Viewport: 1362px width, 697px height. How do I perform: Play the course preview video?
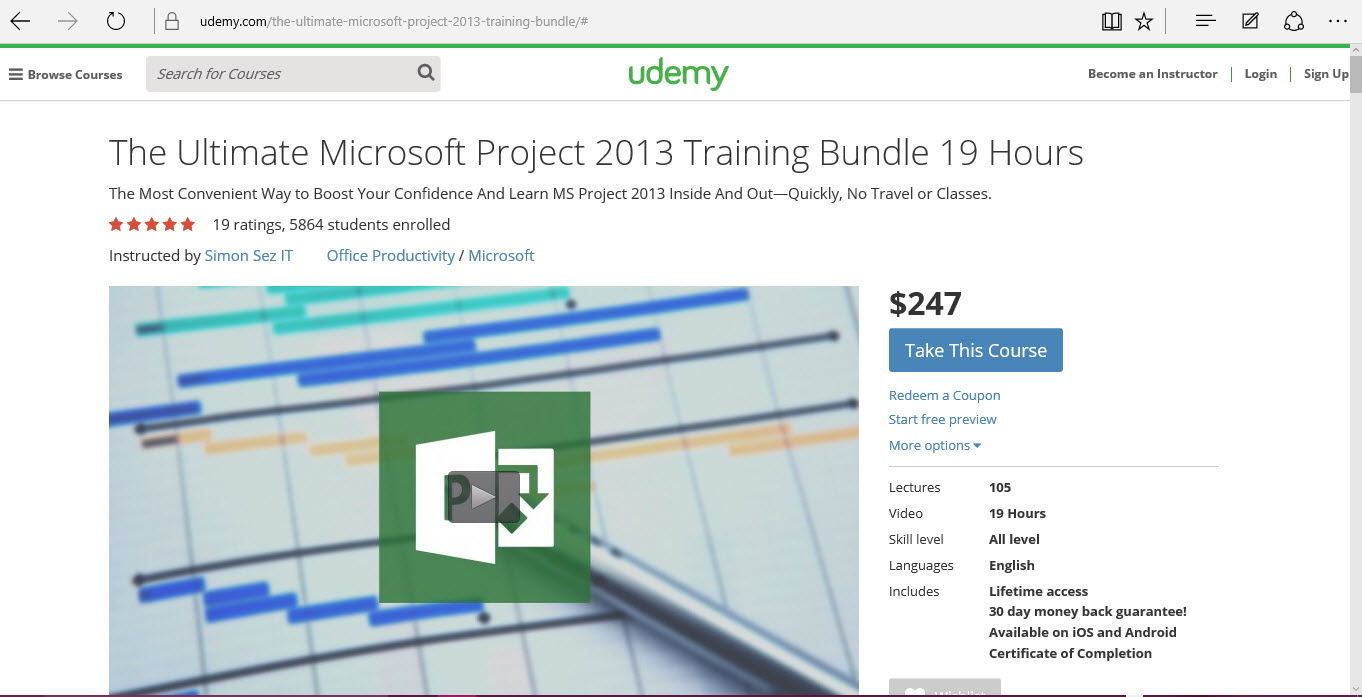tap(484, 497)
